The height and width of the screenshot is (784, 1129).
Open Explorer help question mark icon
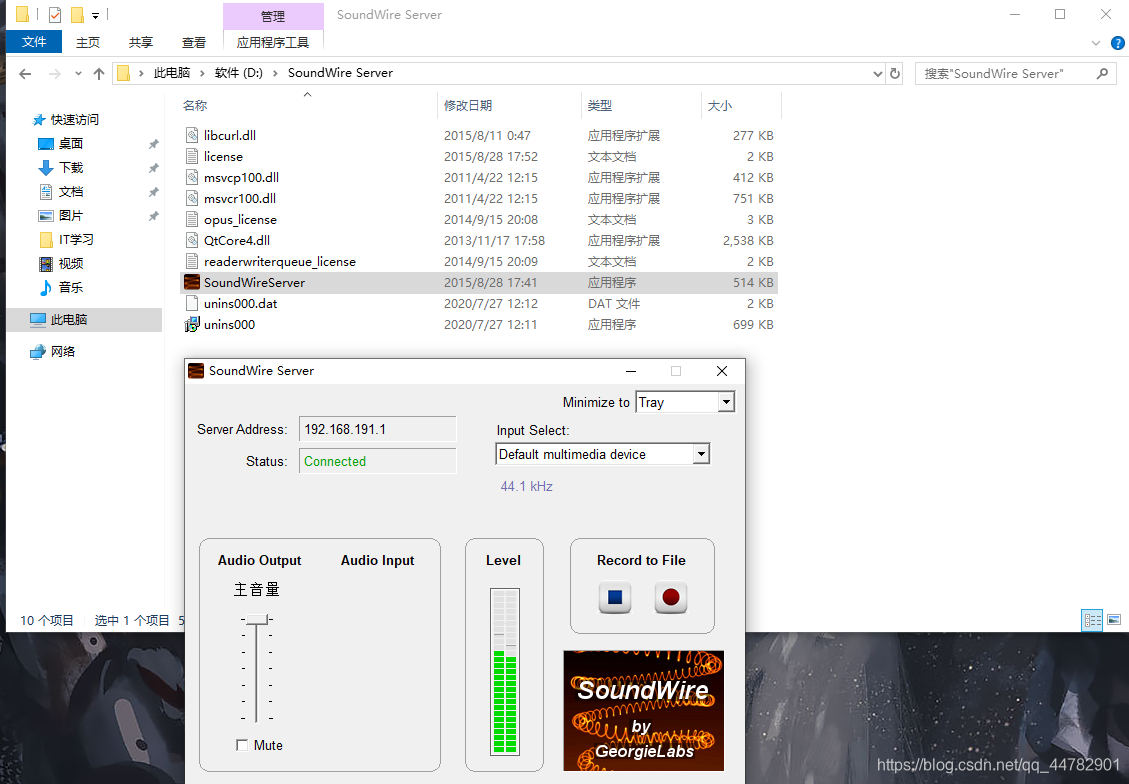(x=1118, y=43)
